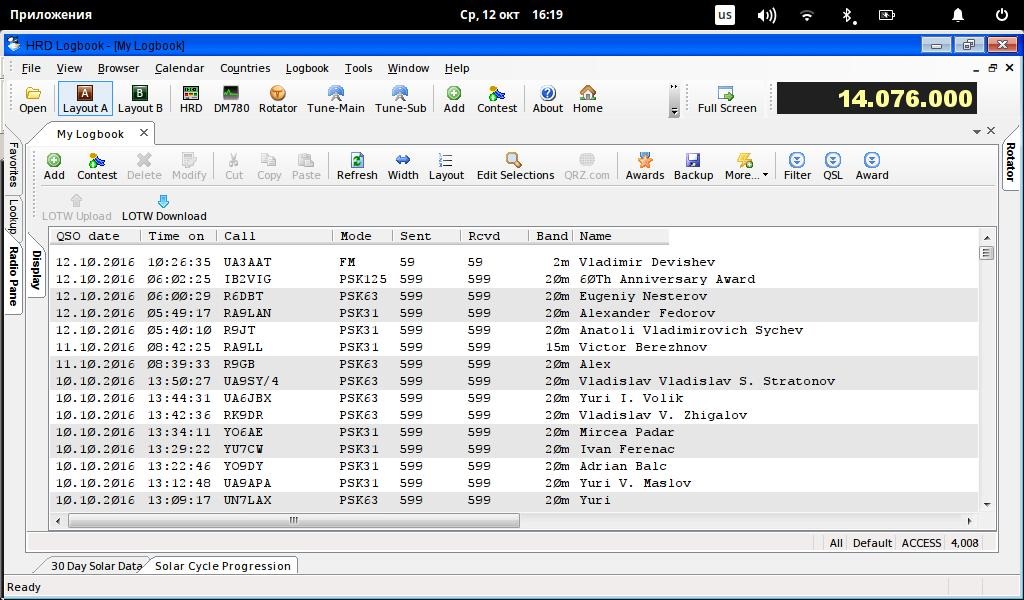Click the Tune-Sub toolbar icon
Screen dimensions: 1024x600
pos(400,99)
